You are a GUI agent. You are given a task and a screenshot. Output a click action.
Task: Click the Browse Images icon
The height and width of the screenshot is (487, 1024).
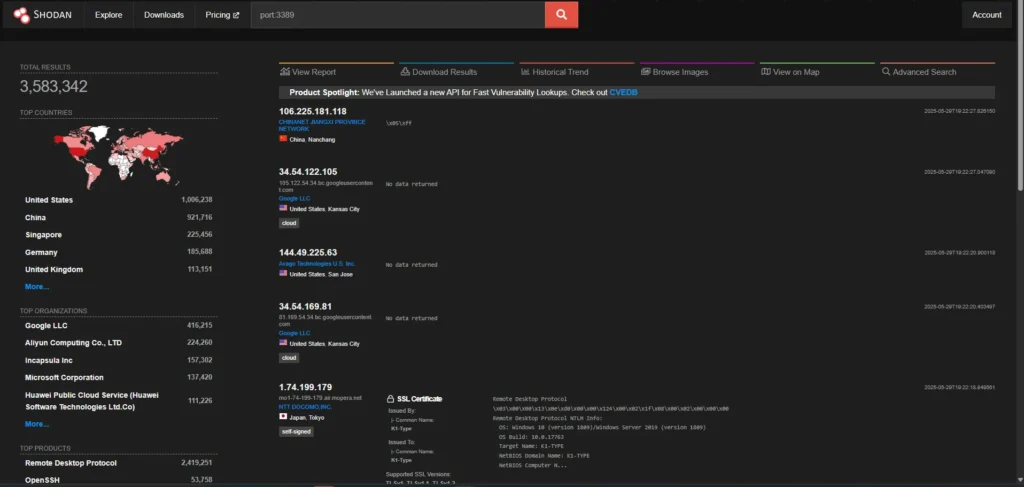[x=645, y=71]
